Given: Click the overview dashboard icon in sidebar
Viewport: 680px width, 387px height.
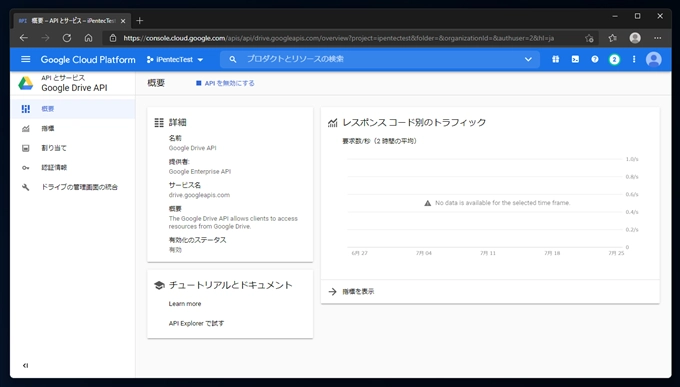Looking at the screenshot, I should coord(26,109).
